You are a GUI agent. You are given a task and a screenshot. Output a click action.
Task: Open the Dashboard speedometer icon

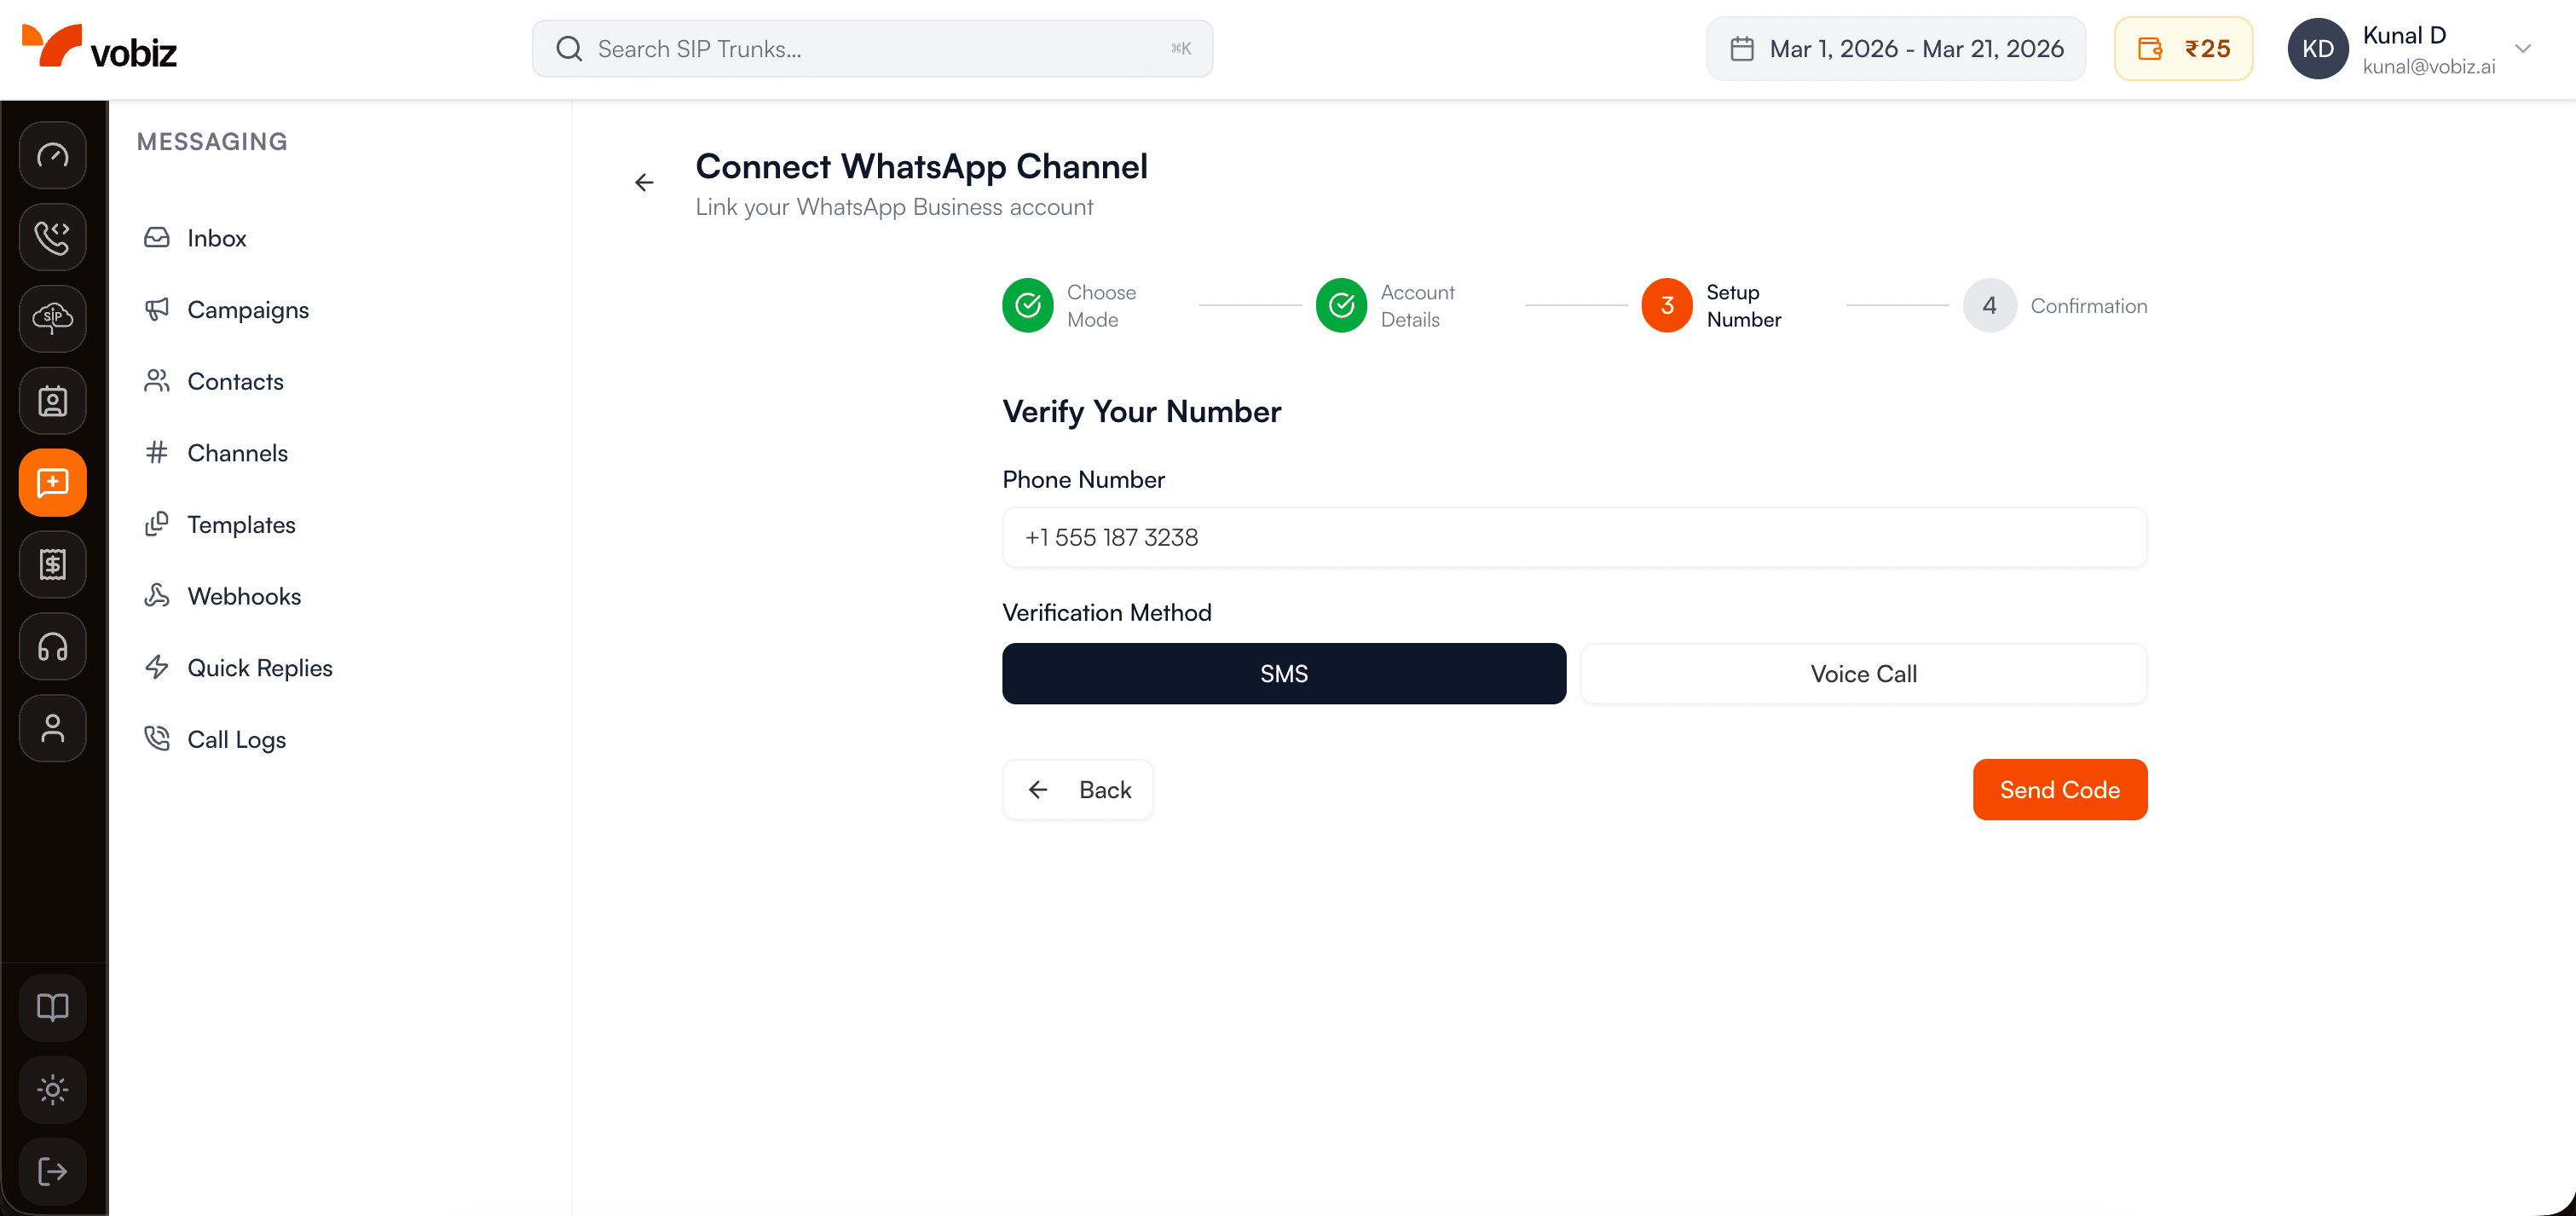(x=52, y=155)
